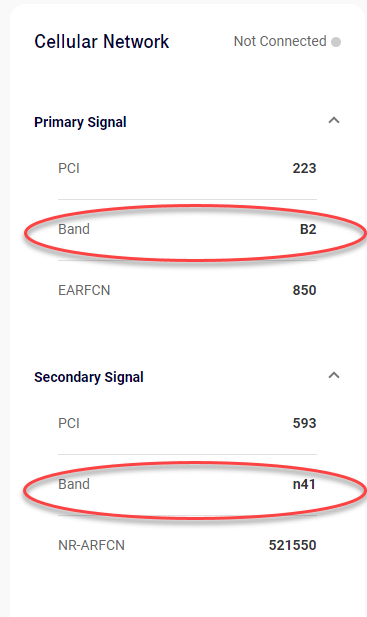Click the Not Connected status text
Image resolution: width=367 pixels, height=617 pixels.
[x=280, y=41]
